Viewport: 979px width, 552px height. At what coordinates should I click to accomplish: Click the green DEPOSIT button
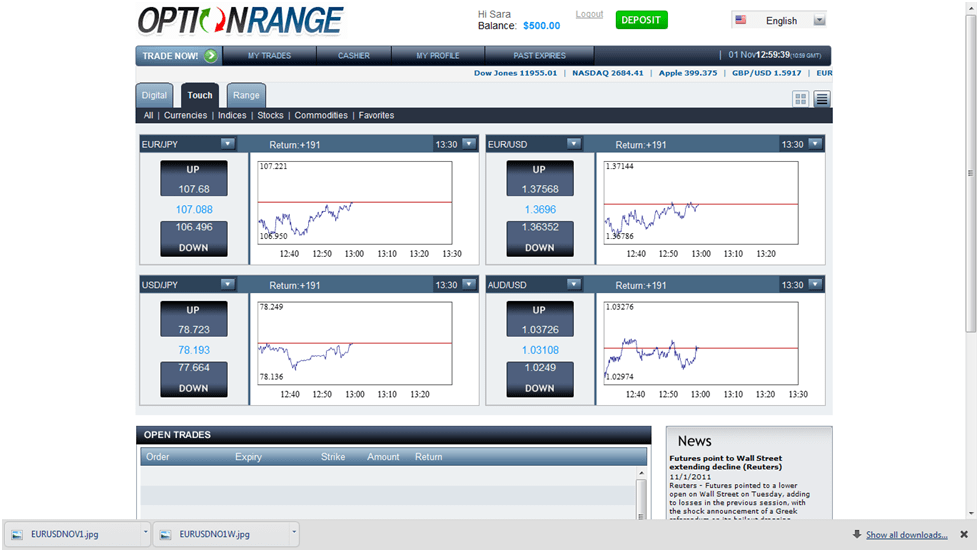pos(641,20)
